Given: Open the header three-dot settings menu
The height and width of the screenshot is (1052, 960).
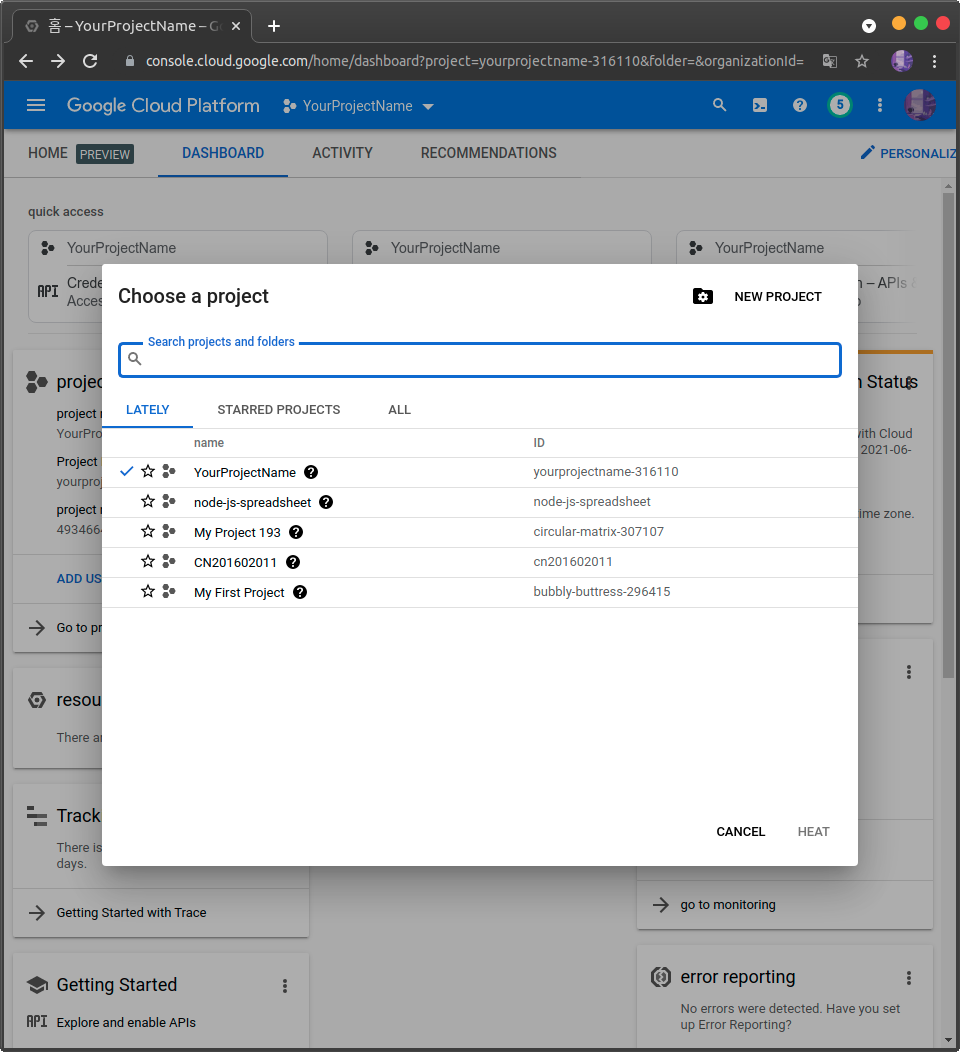Looking at the screenshot, I should tap(879, 105).
